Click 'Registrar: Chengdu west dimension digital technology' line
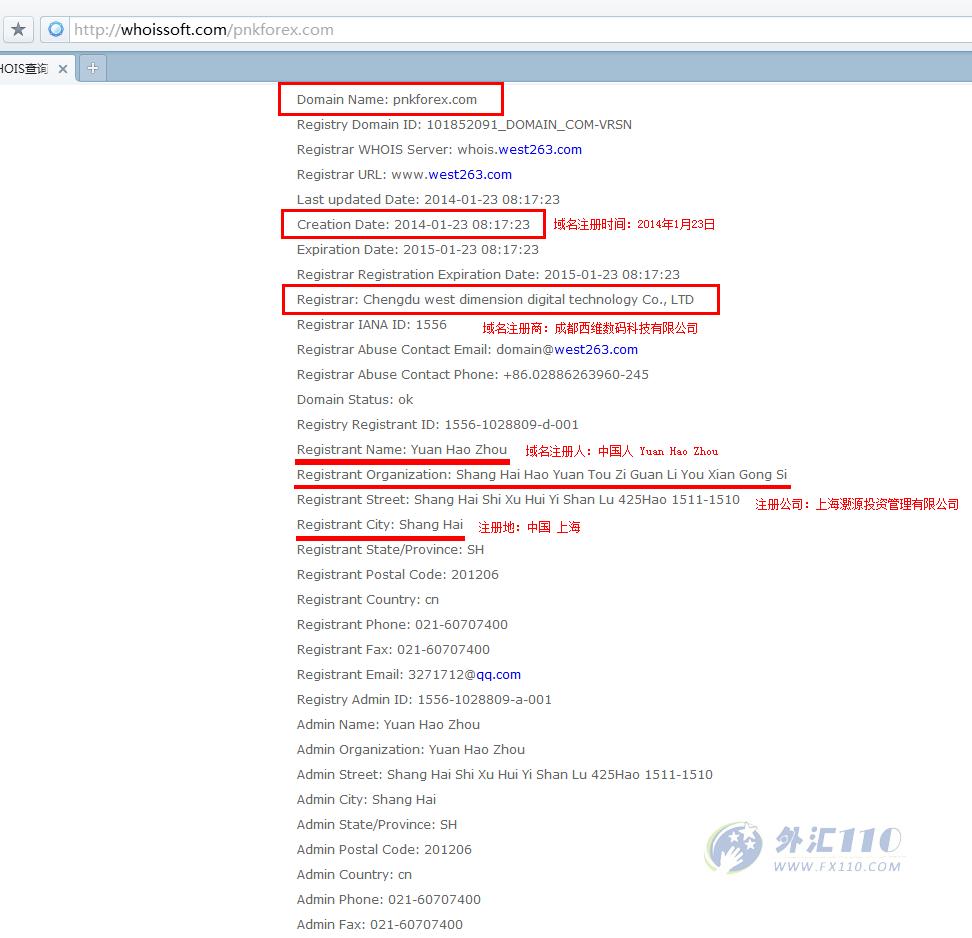Screen dimensions: 972x938 [x=495, y=299]
